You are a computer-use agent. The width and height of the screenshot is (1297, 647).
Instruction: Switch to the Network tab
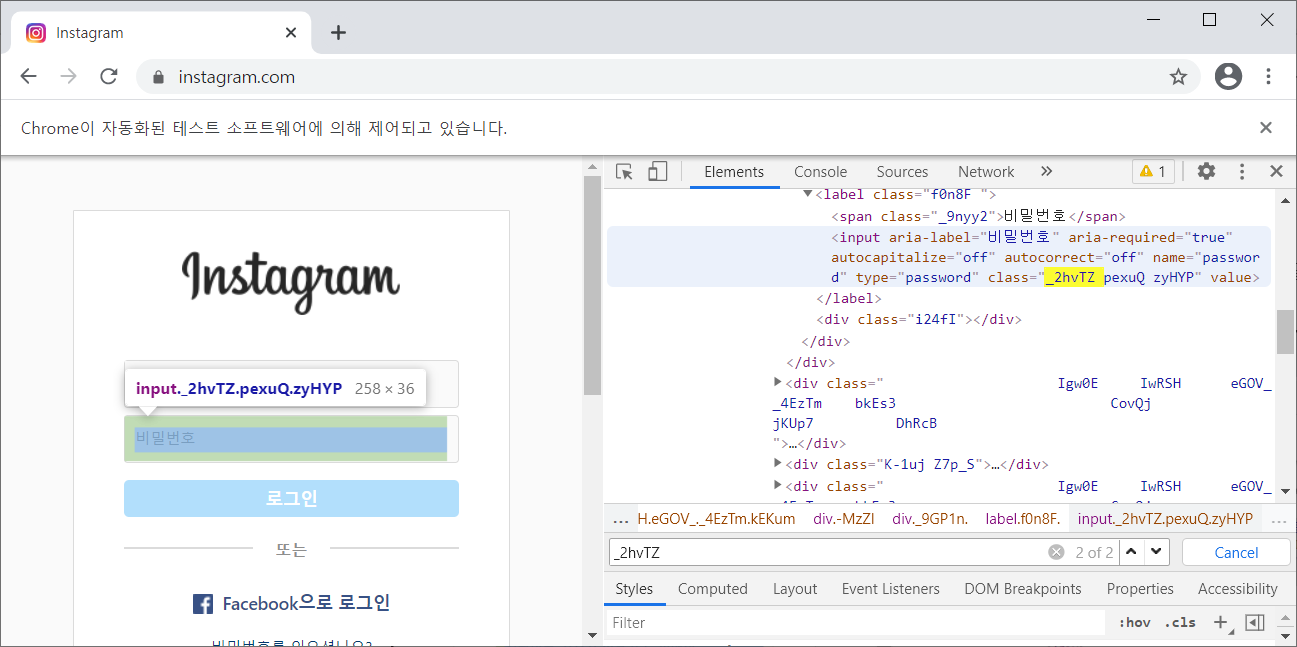[986, 172]
